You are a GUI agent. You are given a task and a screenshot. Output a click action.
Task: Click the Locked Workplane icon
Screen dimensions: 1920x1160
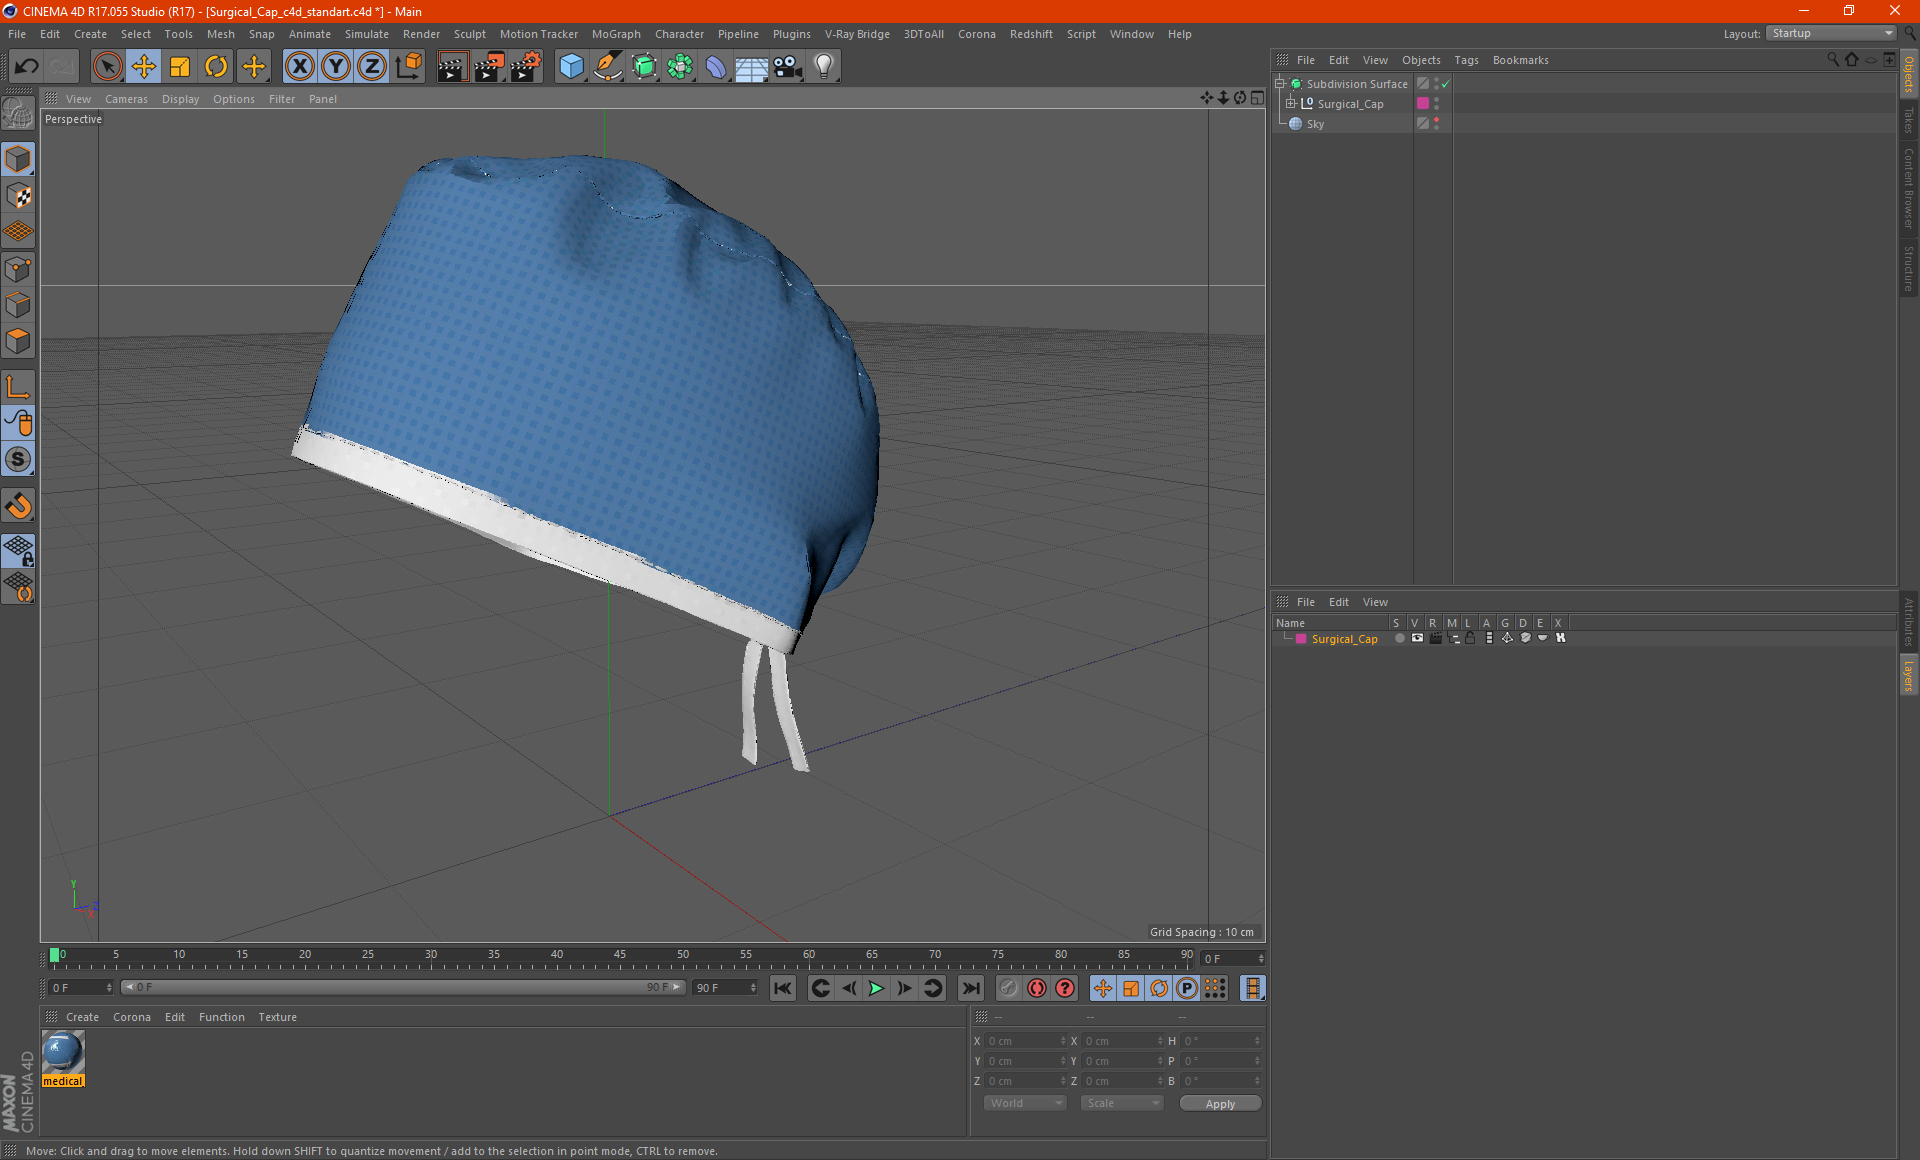tap(19, 550)
